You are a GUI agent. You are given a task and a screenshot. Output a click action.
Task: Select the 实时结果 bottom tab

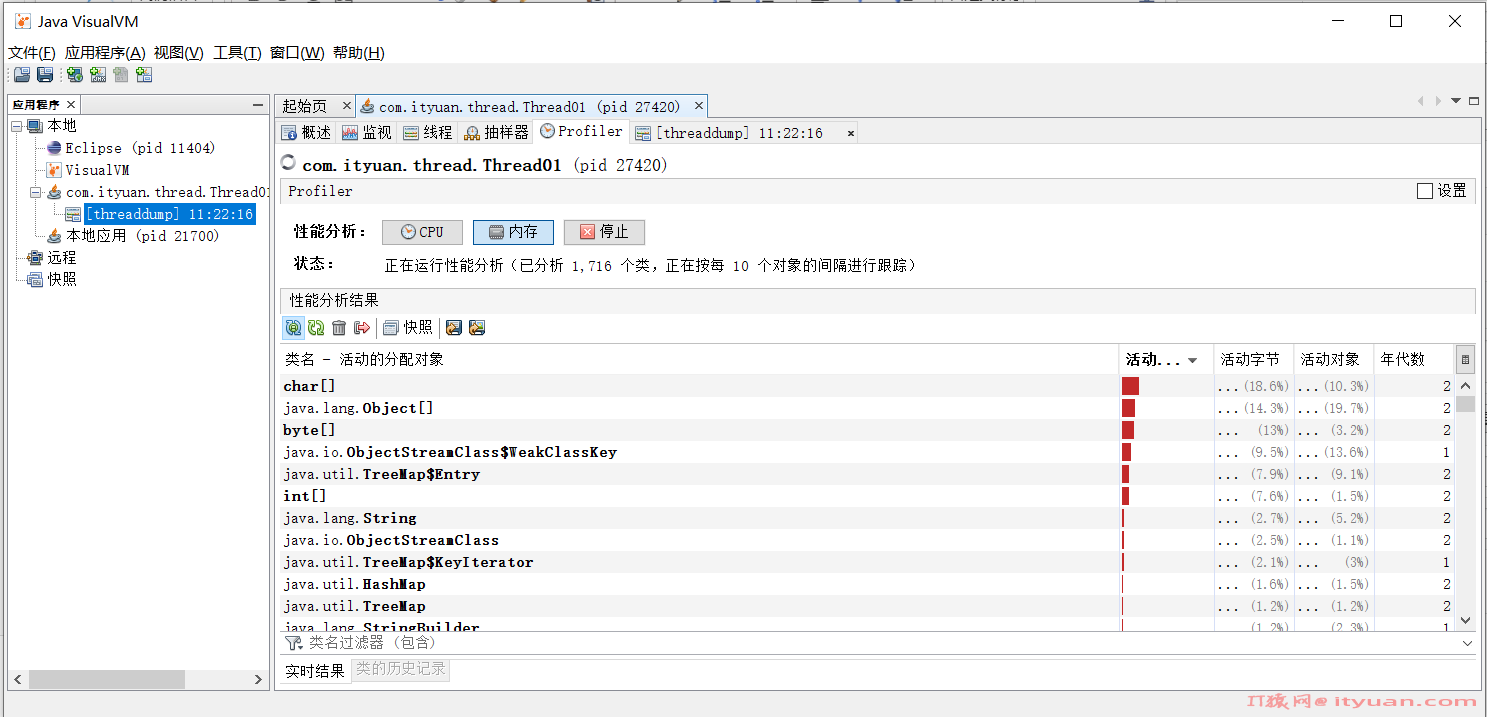pos(315,671)
